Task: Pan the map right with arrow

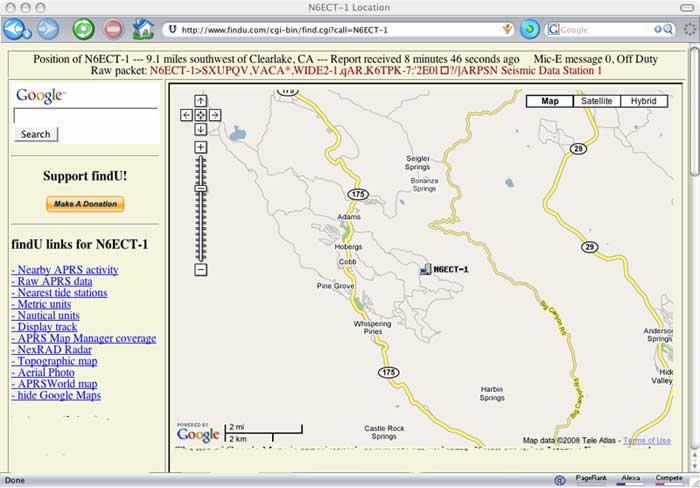Action: pyautogui.click(x=215, y=115)
